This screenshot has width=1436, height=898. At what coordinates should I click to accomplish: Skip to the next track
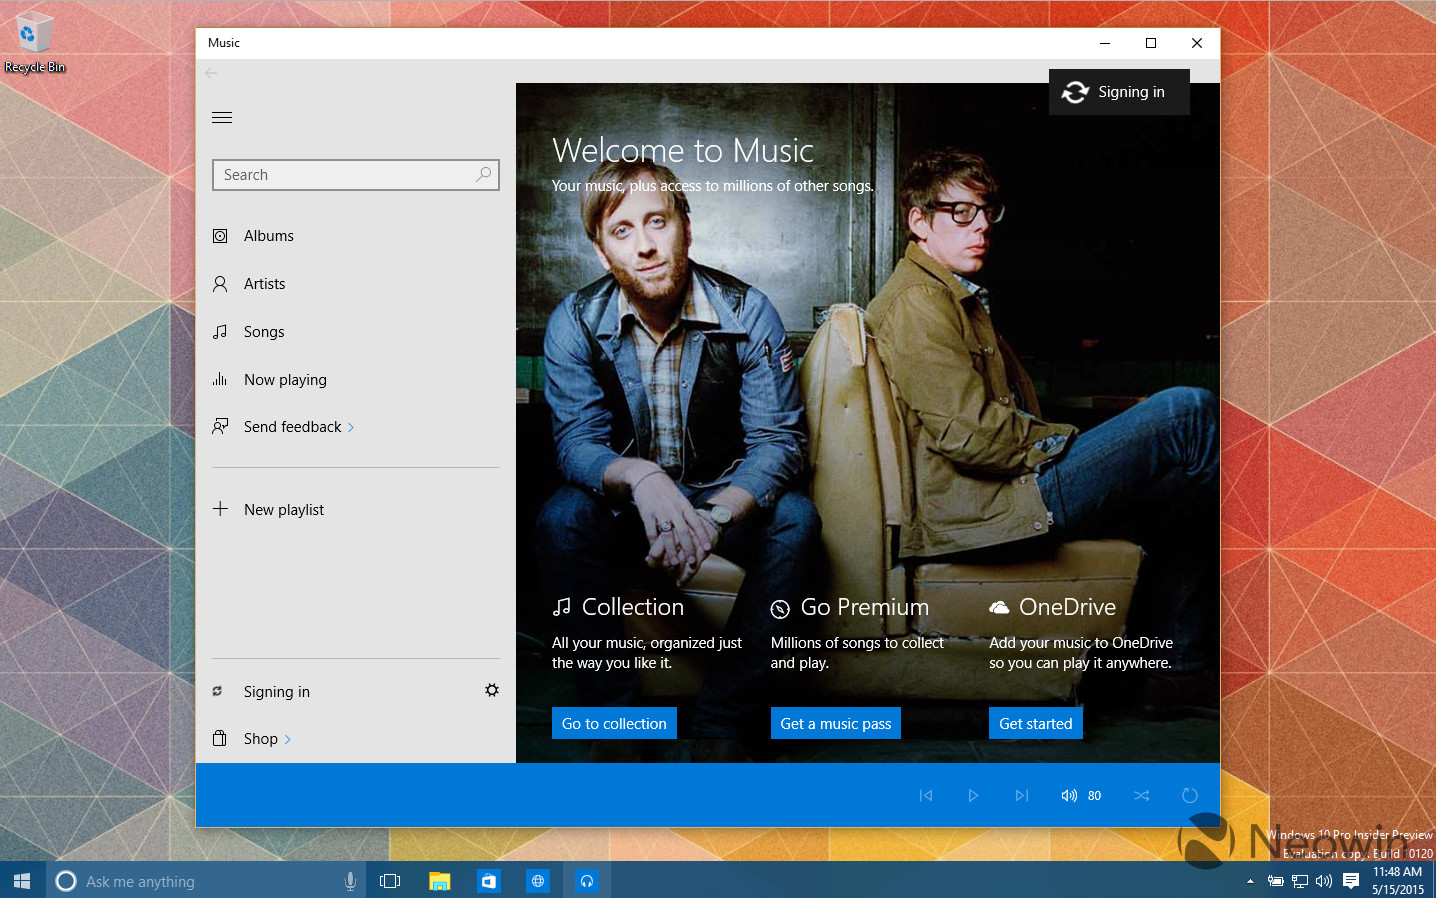1021,796
